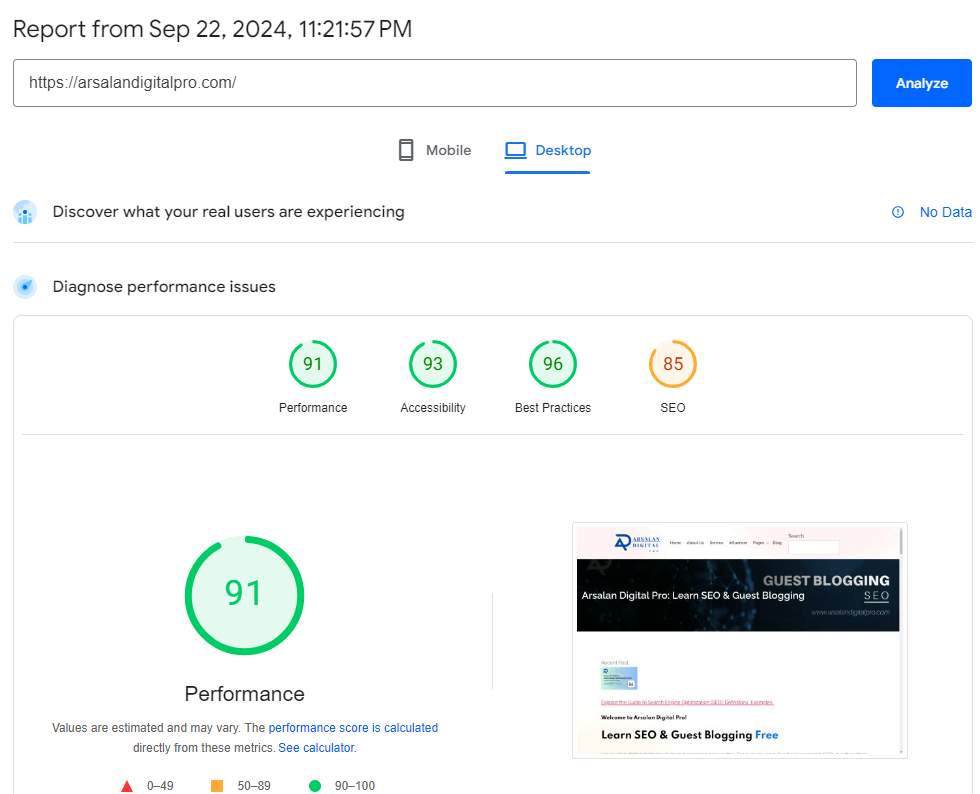The image size is (980, 794).
Task: Click the desktop laptop icon
Action: pyautogui.click(x=516, y=150)
